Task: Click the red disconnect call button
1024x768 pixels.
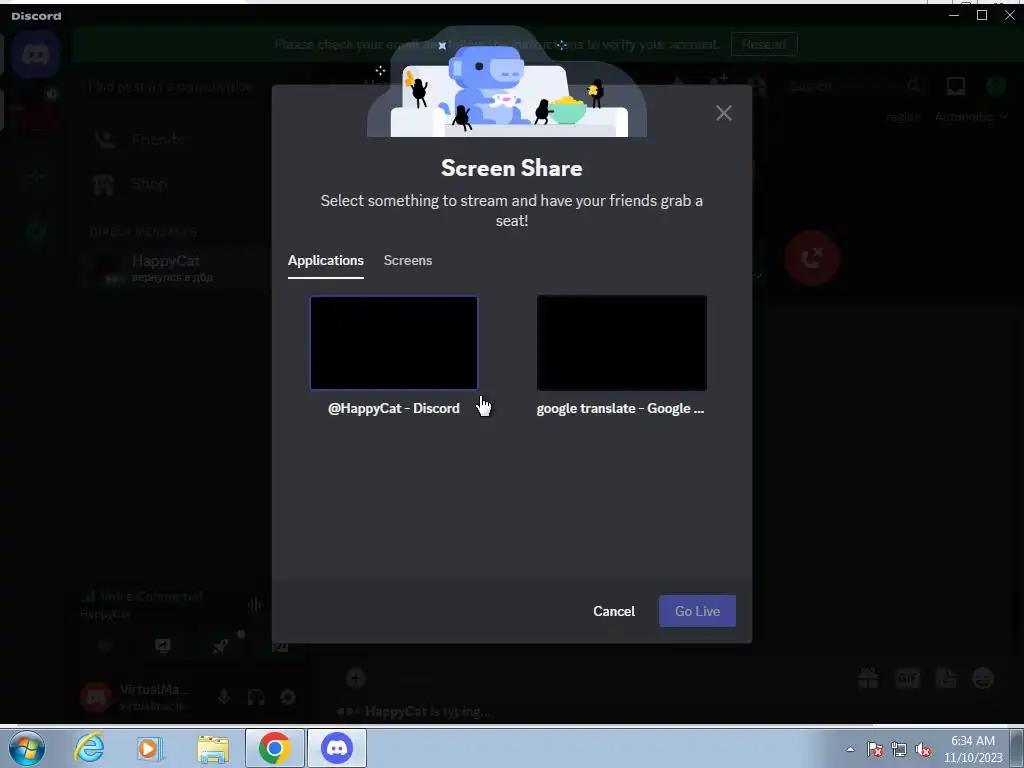Action: [812, 258]
